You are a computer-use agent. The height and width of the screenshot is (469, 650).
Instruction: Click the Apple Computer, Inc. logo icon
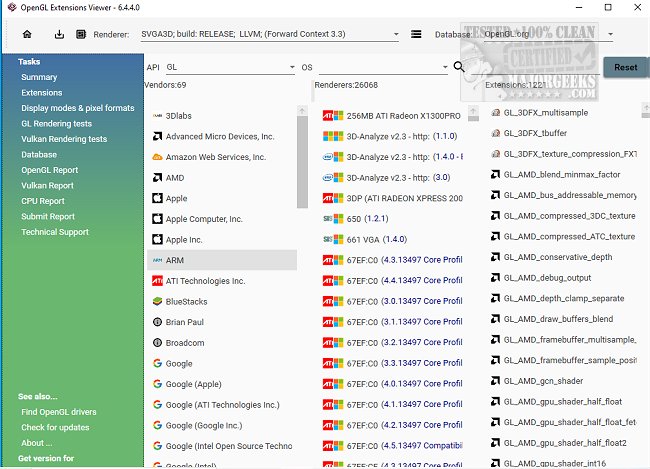click(157, 219)
